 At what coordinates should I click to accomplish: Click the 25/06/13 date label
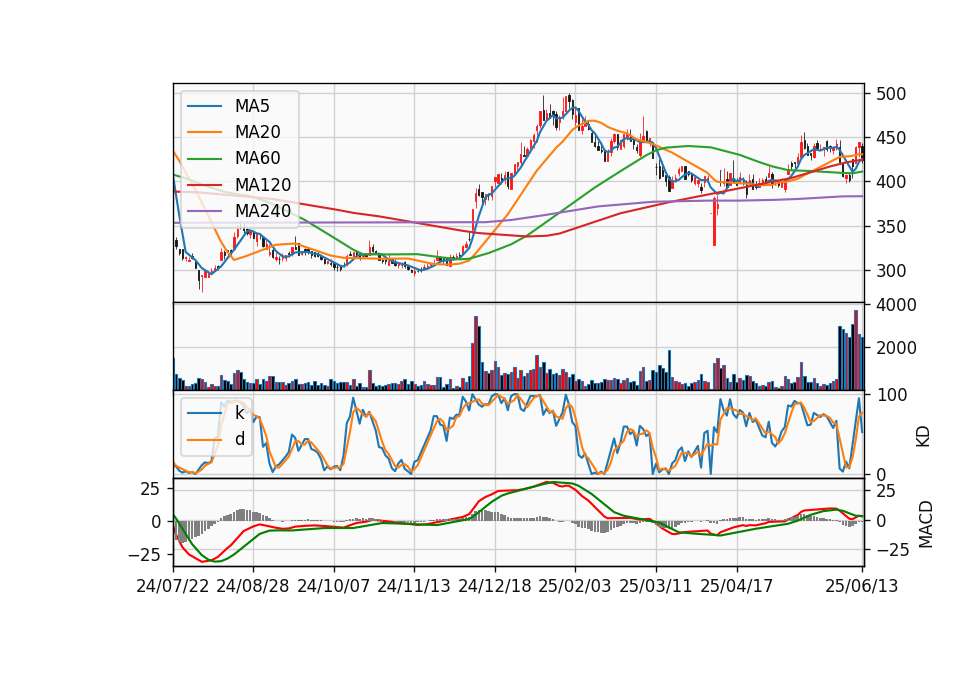[861, 586]
